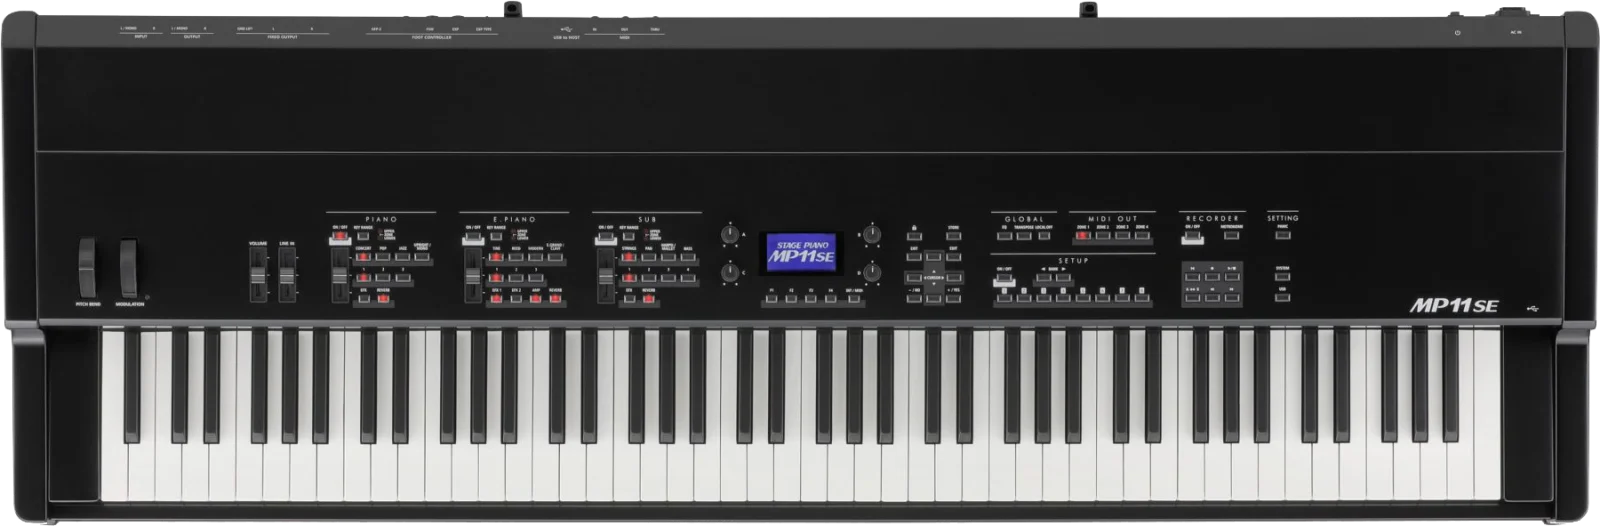Screen dimensions: 1600x526
Task: Click the LINE IN fader
Action: [288, 273]
